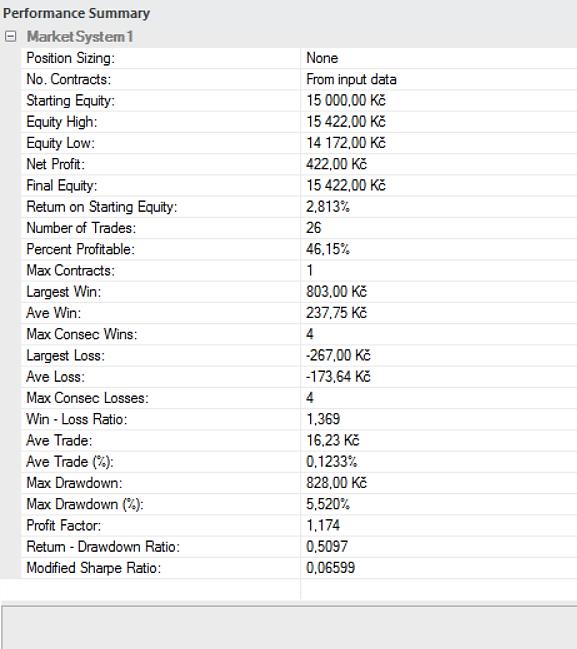Click the Modified Sharpe Ratio value
Viewport: 577px width, 649px height.
pos(330,567)
